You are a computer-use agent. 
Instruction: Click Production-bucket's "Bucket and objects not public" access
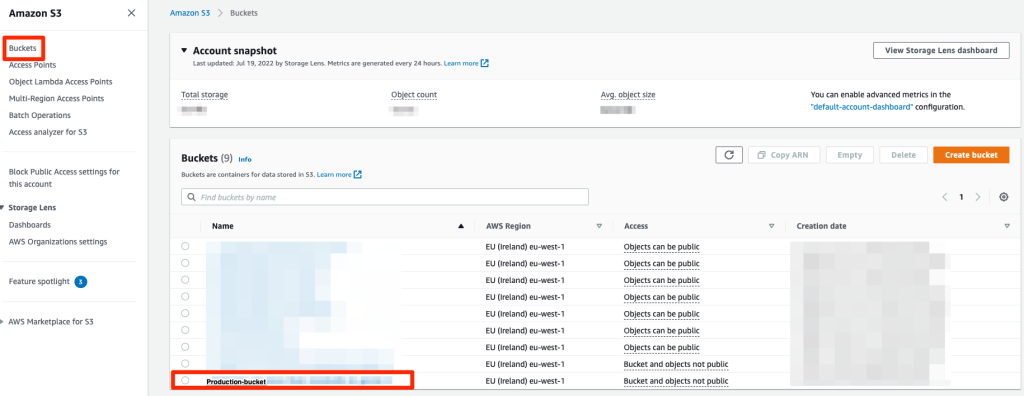coord(676,381)
